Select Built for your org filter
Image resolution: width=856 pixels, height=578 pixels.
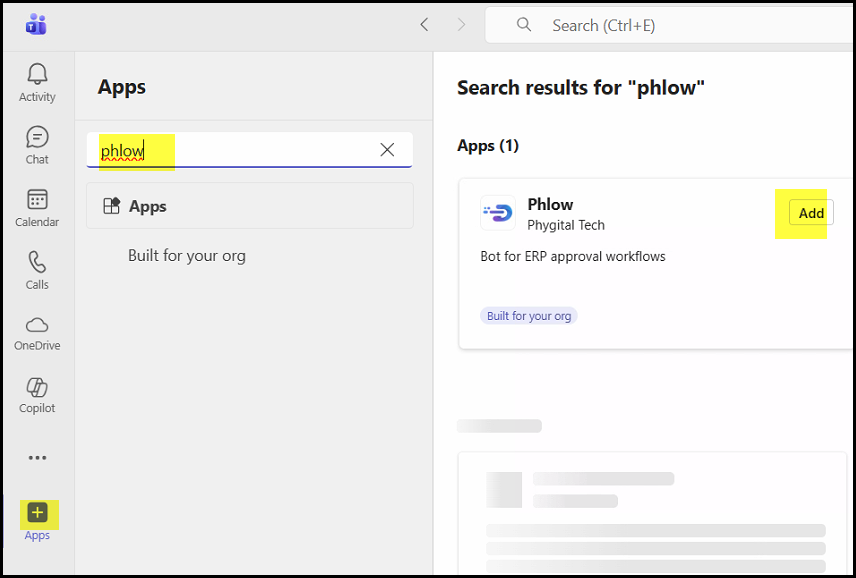click(x=187, y=256)
